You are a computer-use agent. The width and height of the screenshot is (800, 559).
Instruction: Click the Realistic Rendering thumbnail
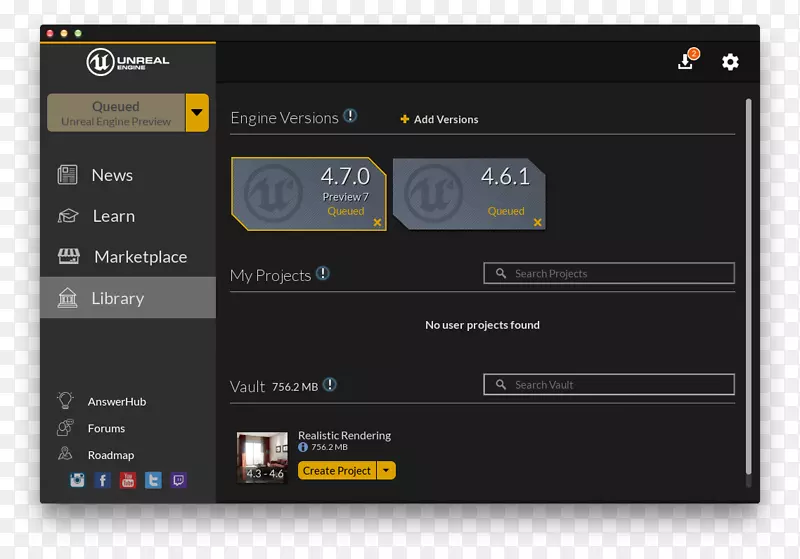click(x=262, y=457)
